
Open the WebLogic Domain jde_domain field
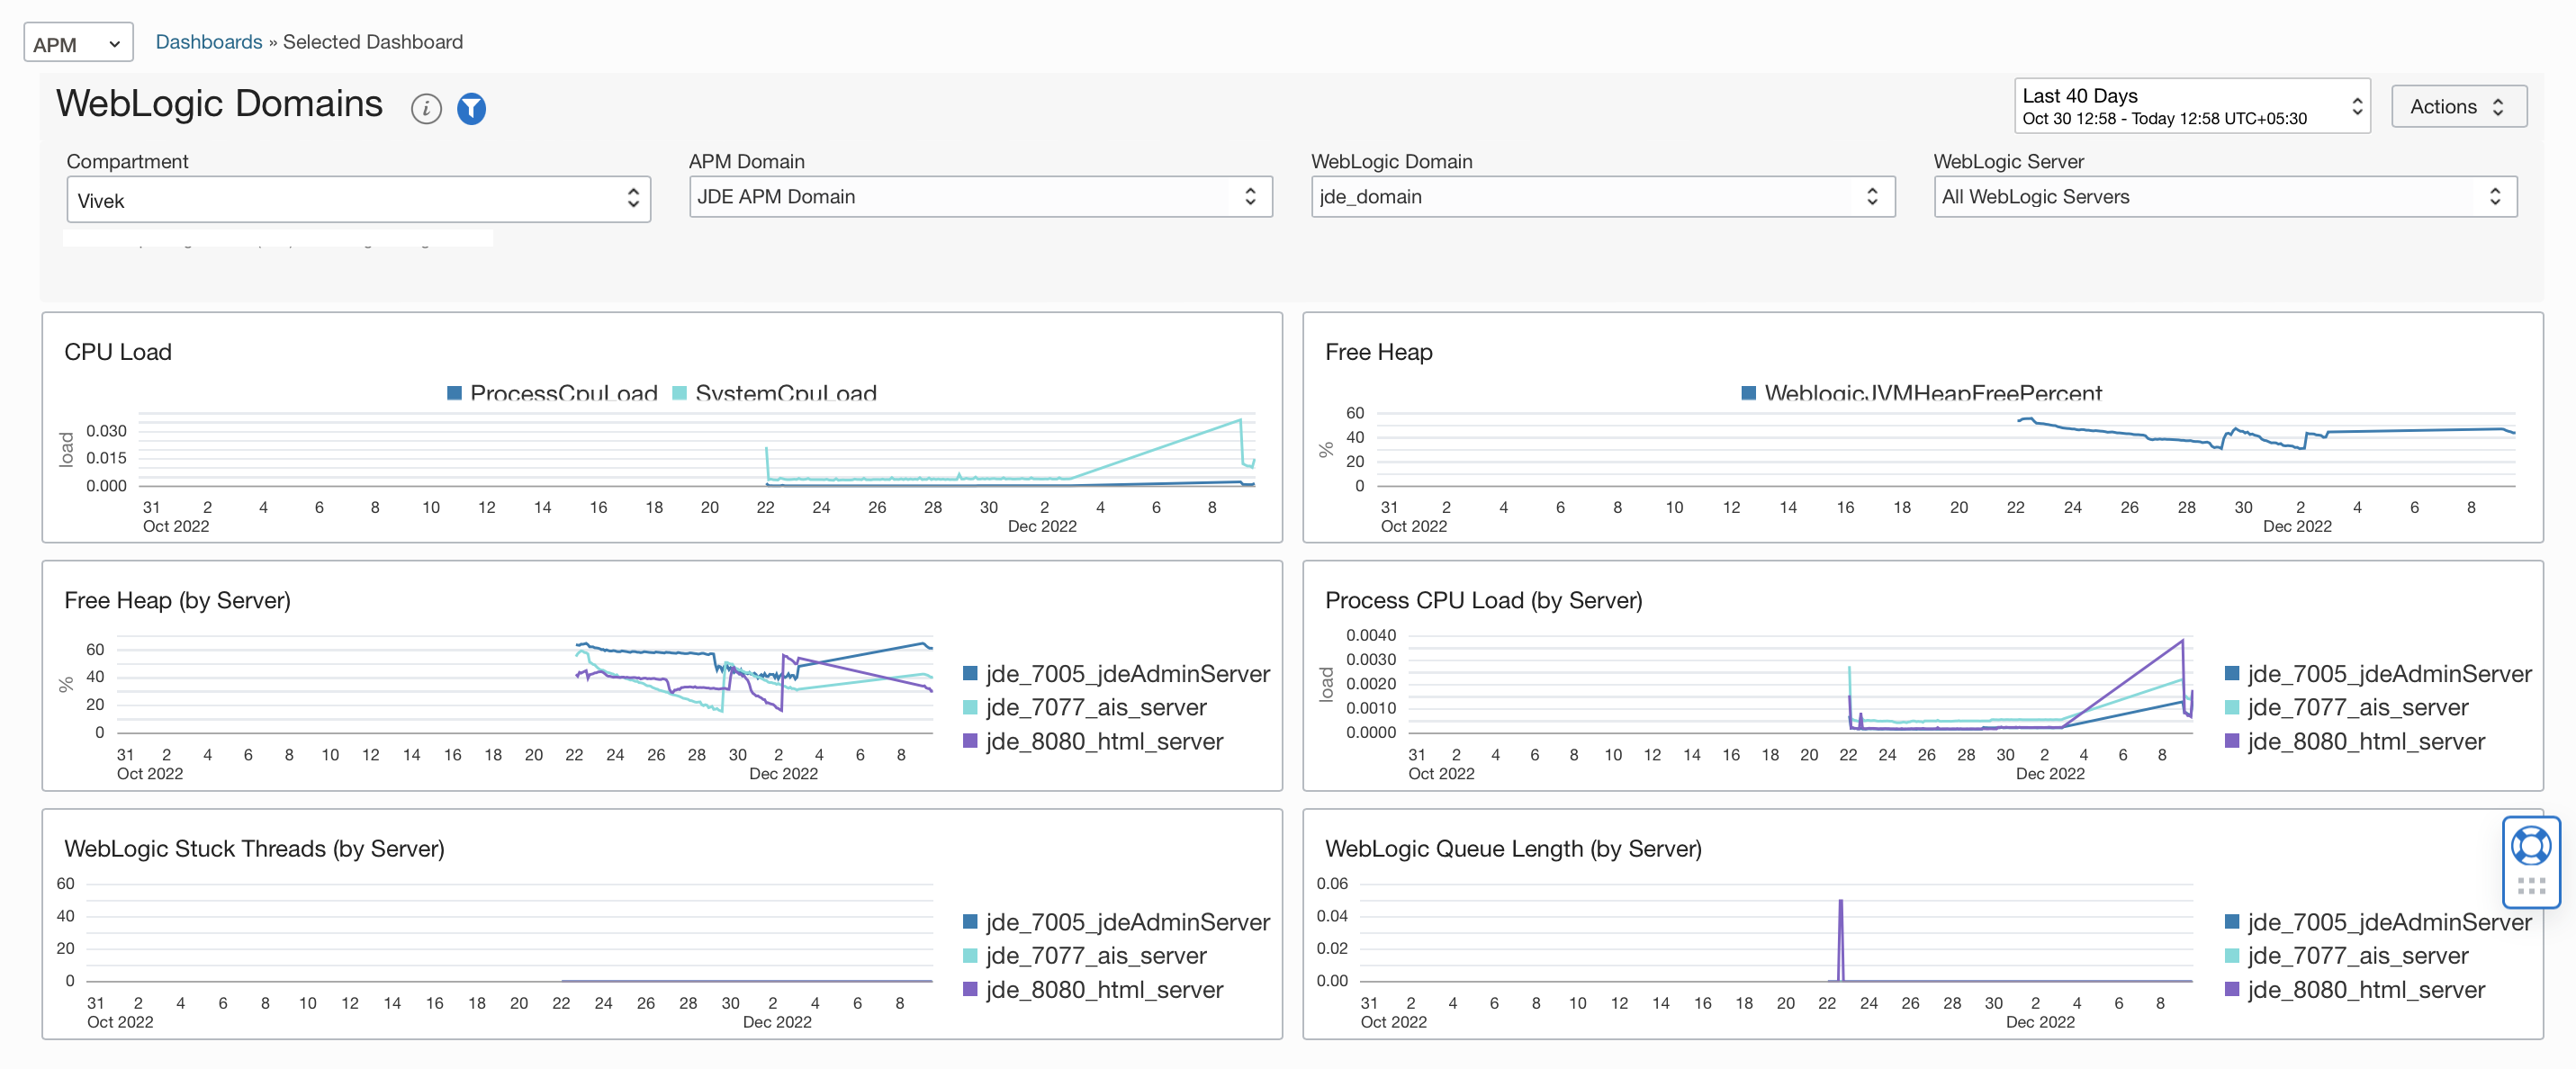tap(1602, 197)
